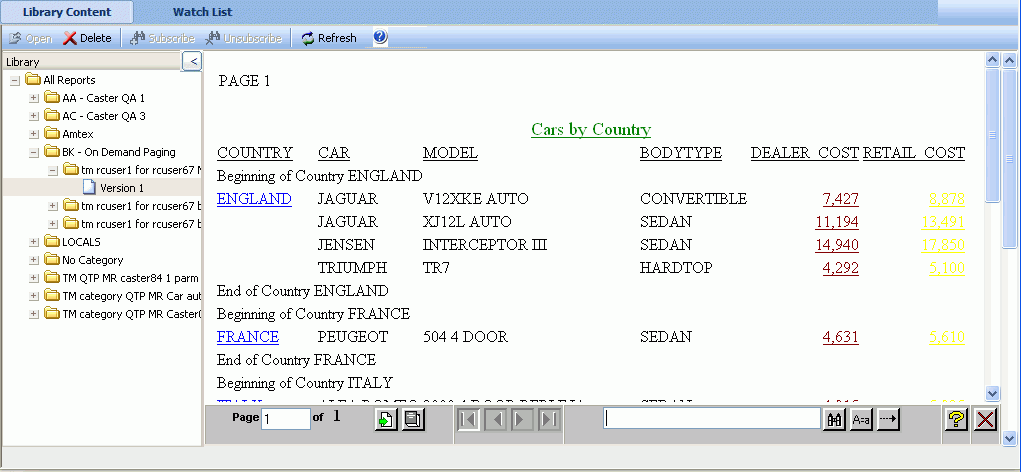The image size is (1021, 472).
Task: Close viewer with red X icon
Action: click(985, 420)
